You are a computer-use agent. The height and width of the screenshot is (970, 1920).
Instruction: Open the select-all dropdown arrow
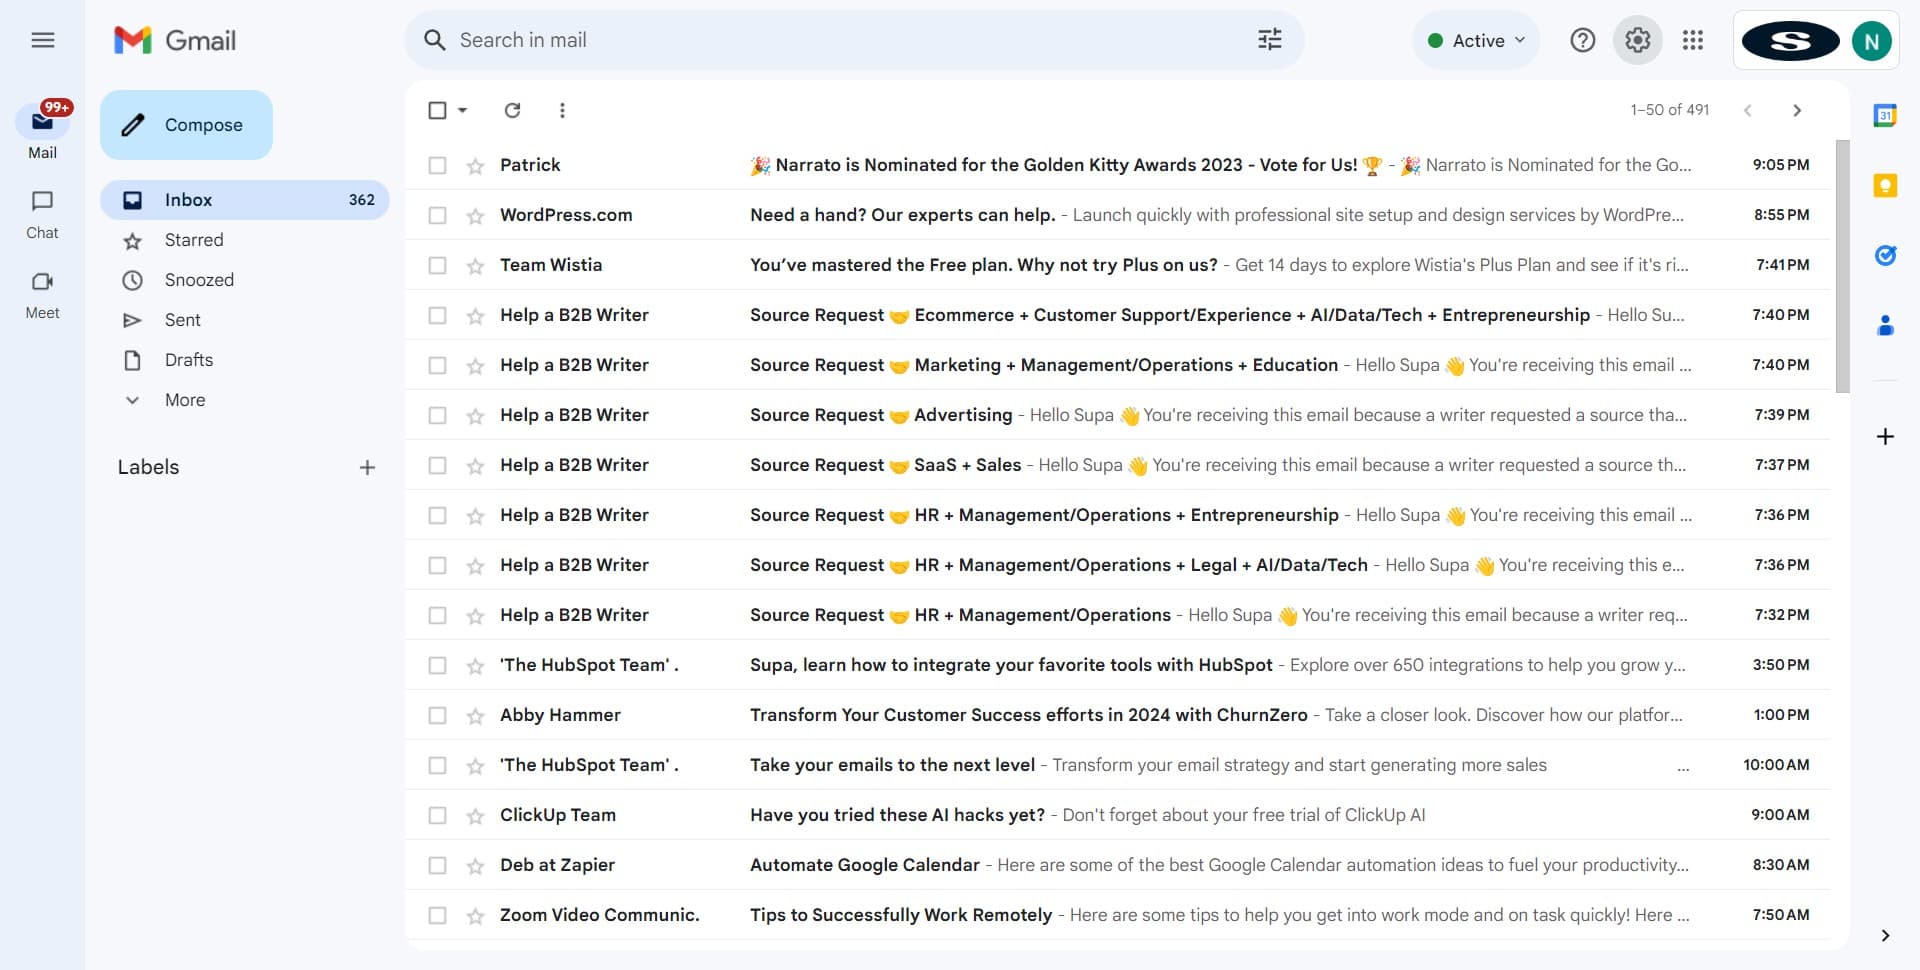pyautogui.click(x=461, y=110)
